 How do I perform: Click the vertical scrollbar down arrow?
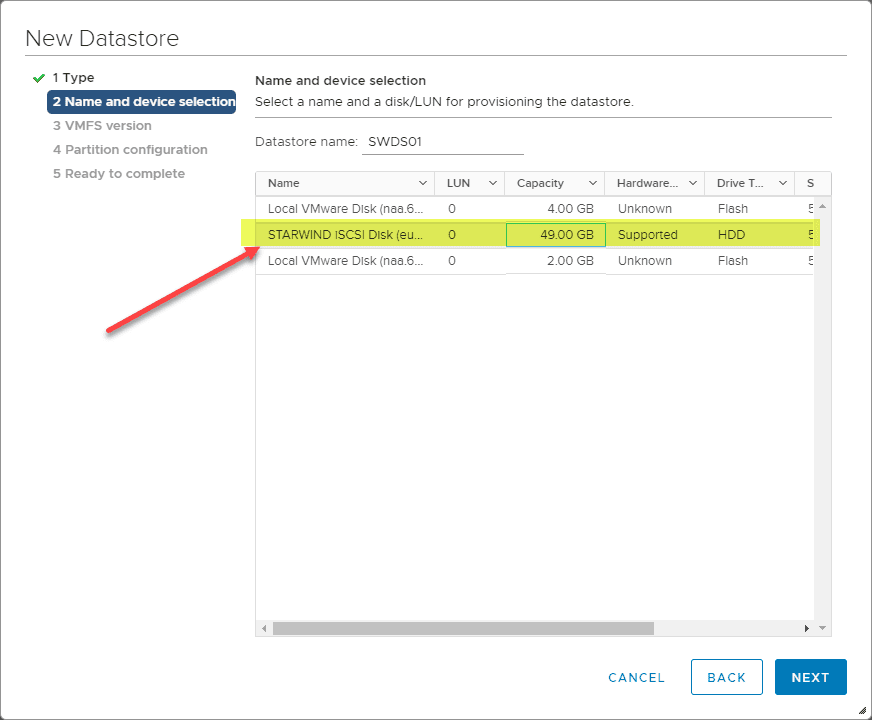(823, 628)
